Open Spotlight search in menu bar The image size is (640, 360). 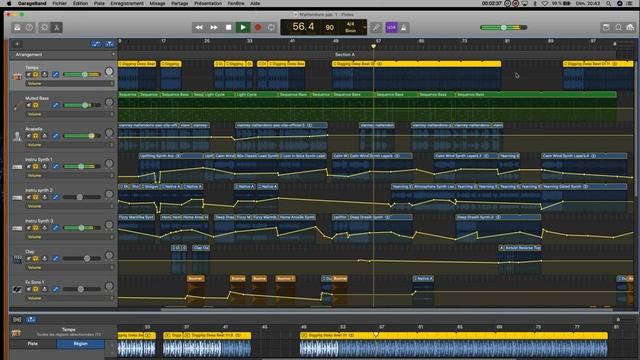click(x=608, y=3)
